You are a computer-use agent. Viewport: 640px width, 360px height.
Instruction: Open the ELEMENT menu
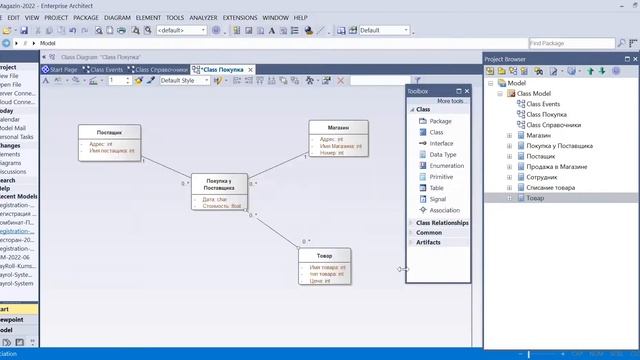coord(148,18)
